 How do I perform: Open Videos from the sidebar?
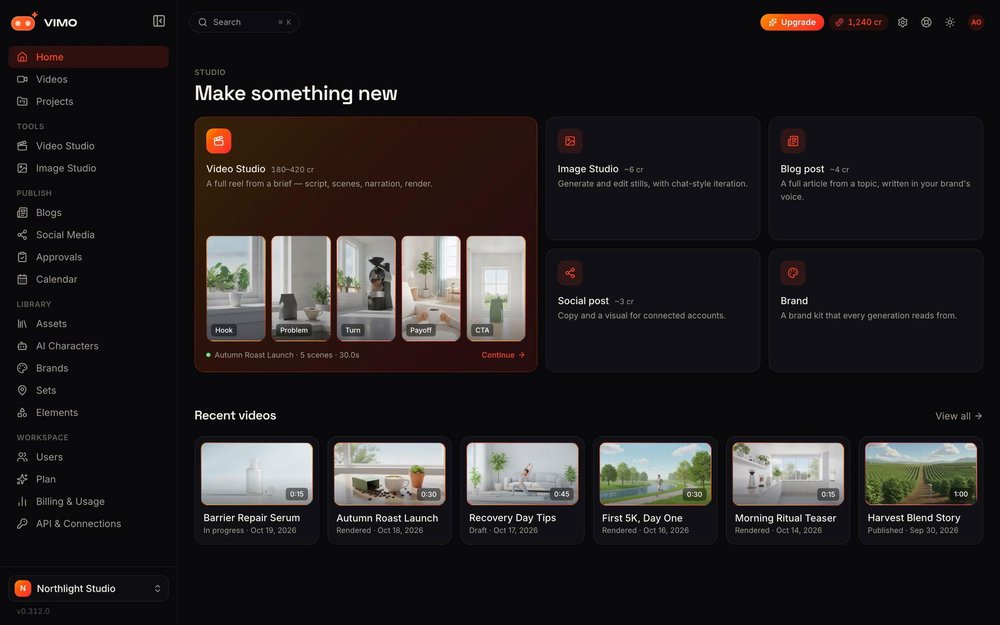coord(89,79)
